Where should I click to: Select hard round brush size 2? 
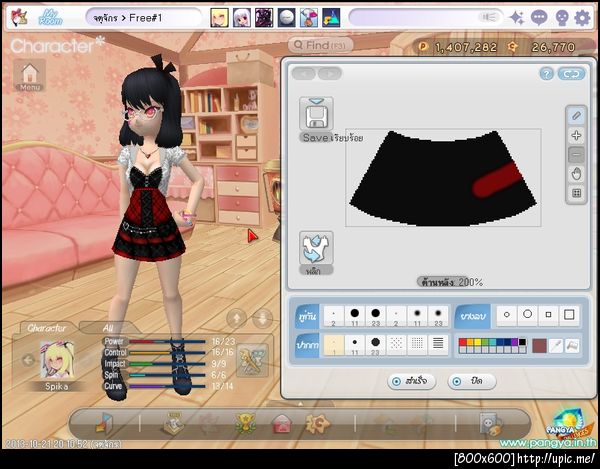pyautogui.click(x=333, y=316)
